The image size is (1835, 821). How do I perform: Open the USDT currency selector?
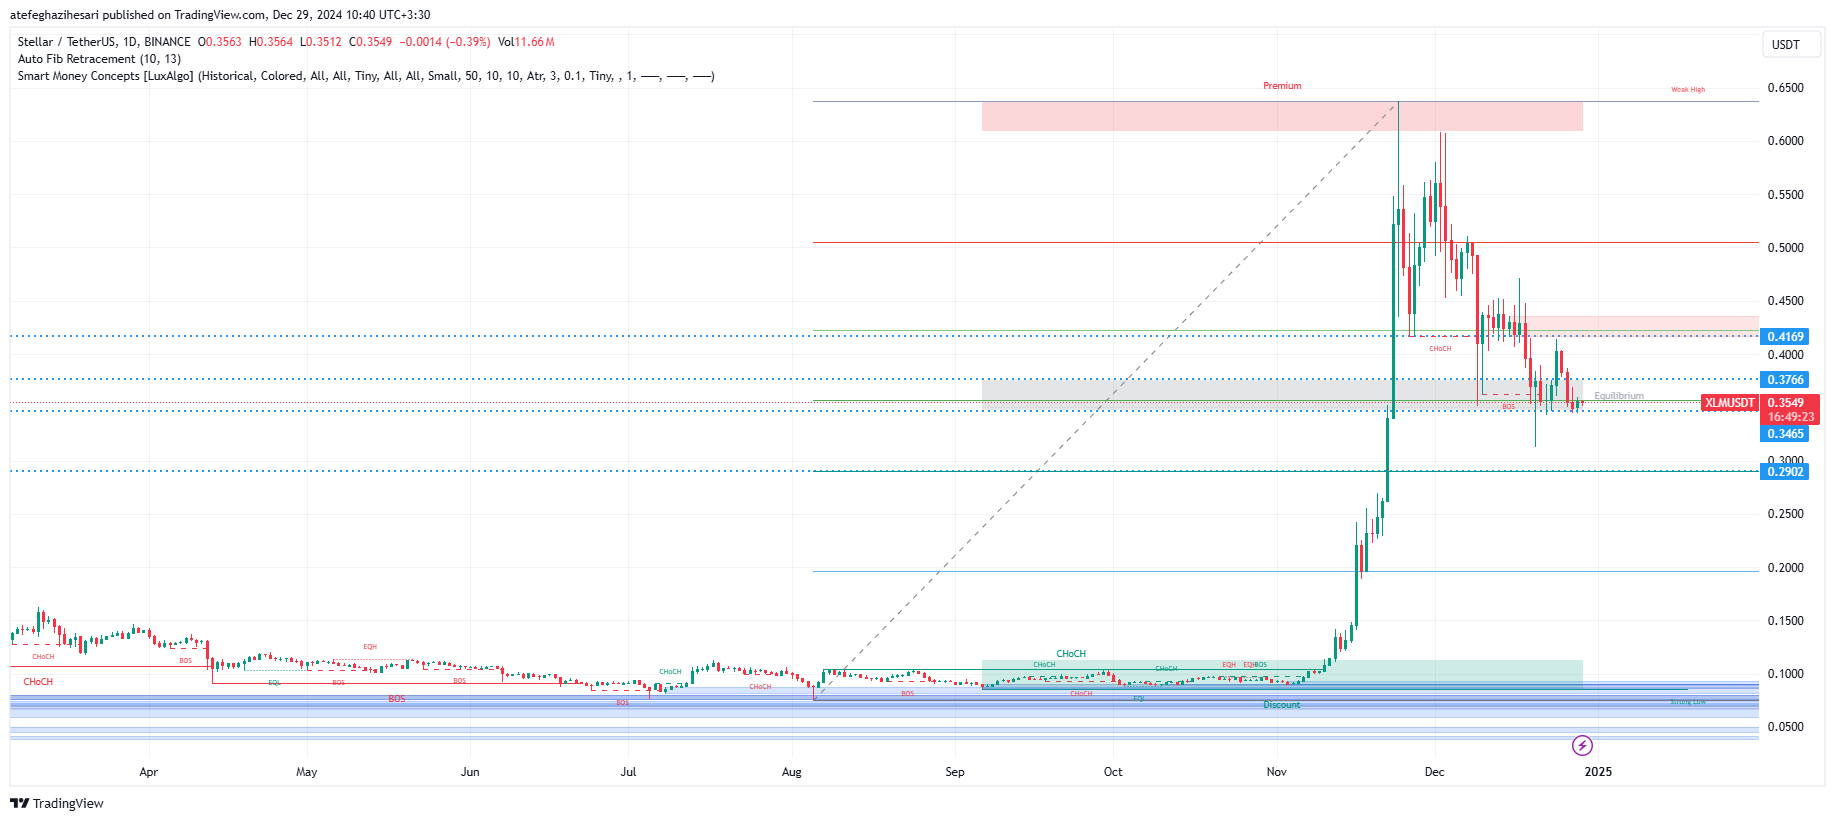click(1790, 44)
